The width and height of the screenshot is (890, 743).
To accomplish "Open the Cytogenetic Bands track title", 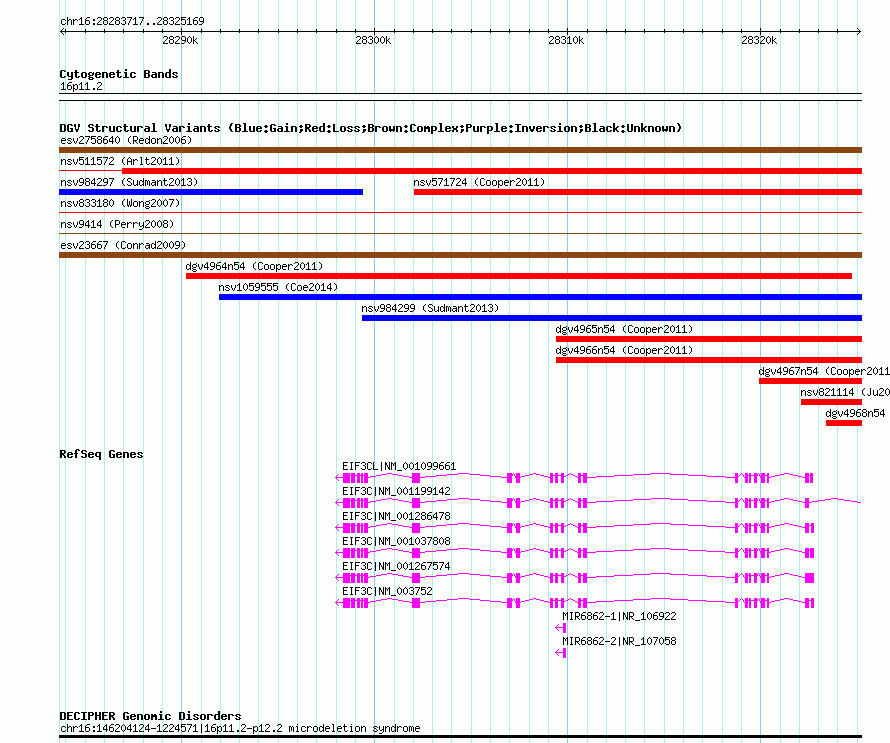I will pos(119,74).
